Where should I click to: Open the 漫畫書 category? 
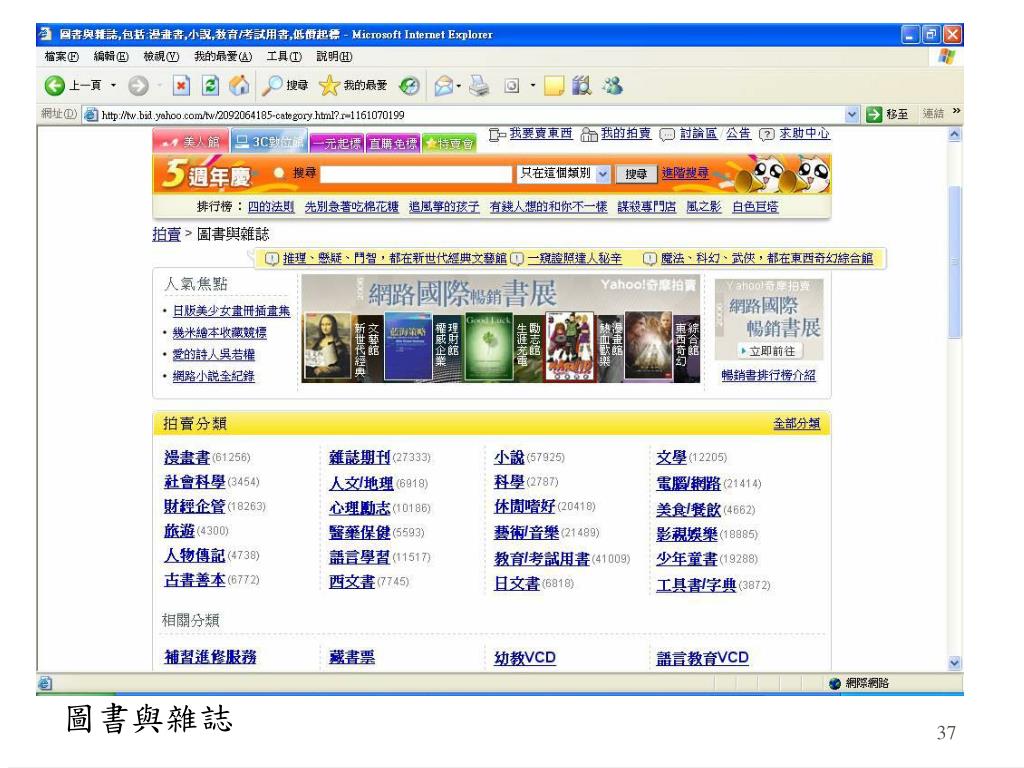coord(187,457)
